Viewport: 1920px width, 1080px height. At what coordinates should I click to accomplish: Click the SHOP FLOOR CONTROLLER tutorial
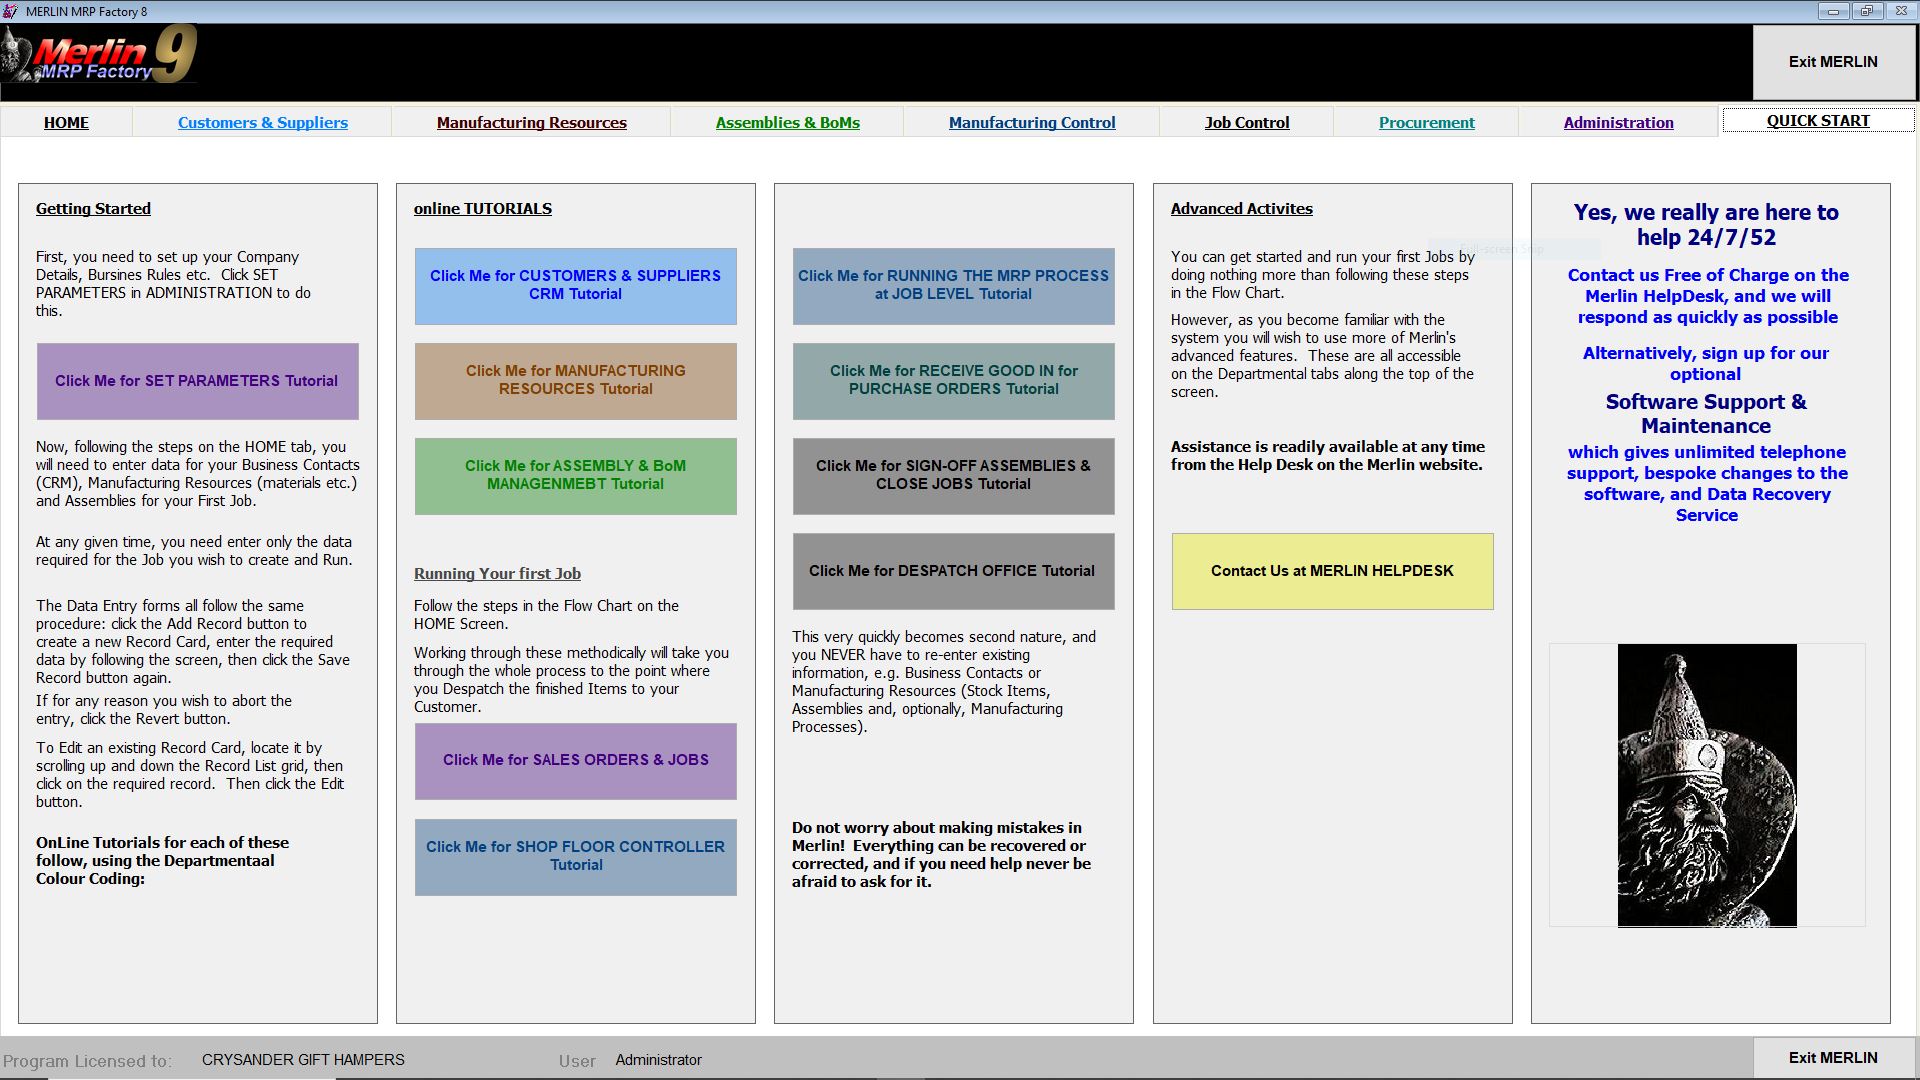click(575, 856)
